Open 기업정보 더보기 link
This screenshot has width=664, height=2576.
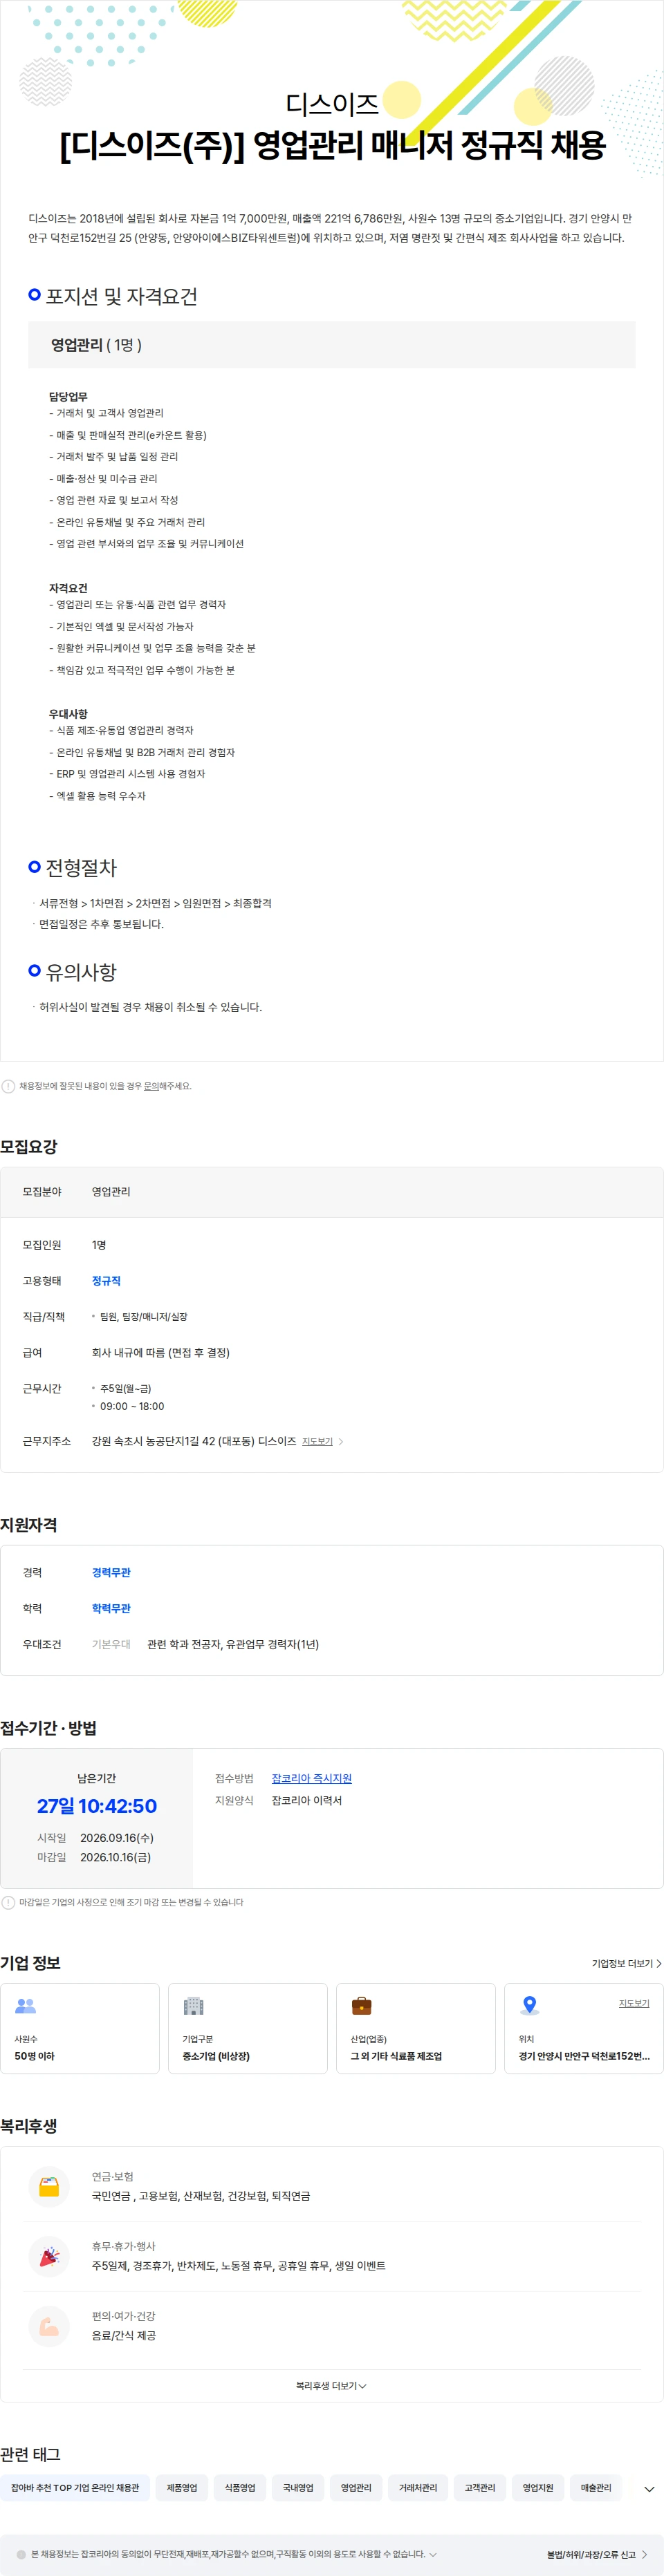(x=627, y=1963)
